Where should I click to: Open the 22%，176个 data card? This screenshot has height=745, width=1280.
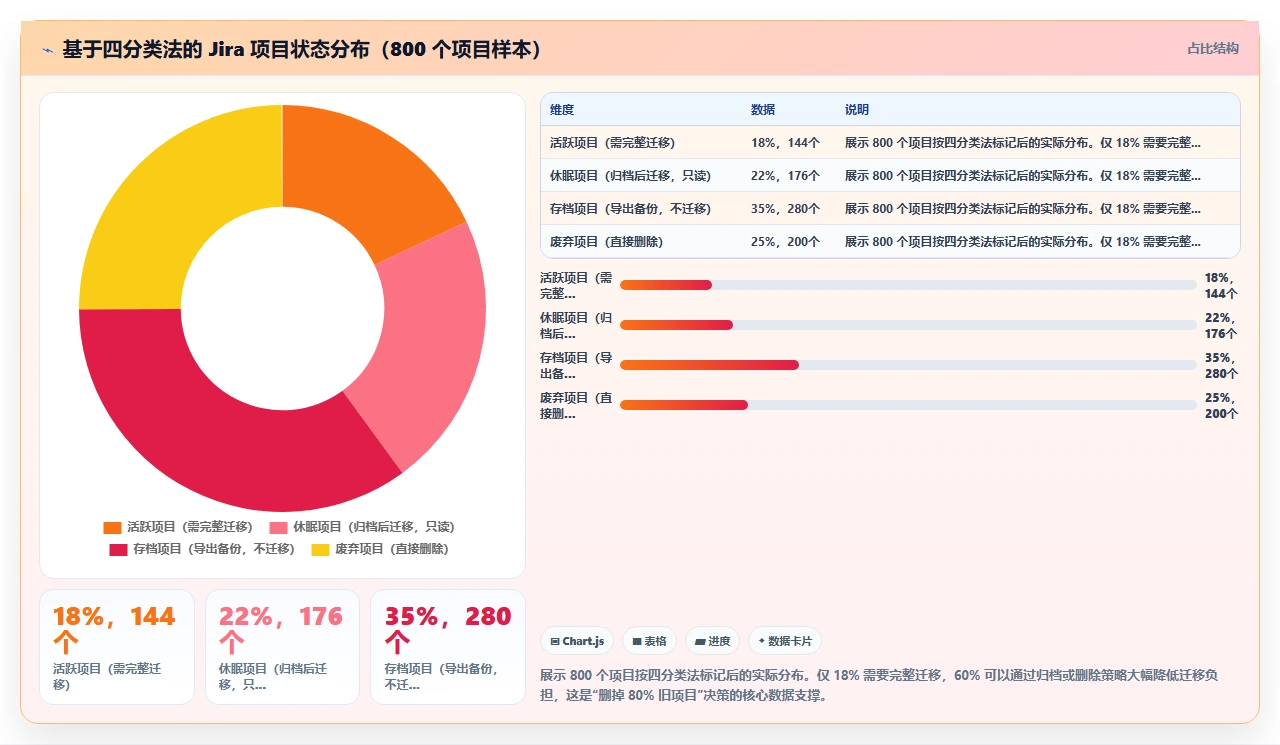pos(282,647)
